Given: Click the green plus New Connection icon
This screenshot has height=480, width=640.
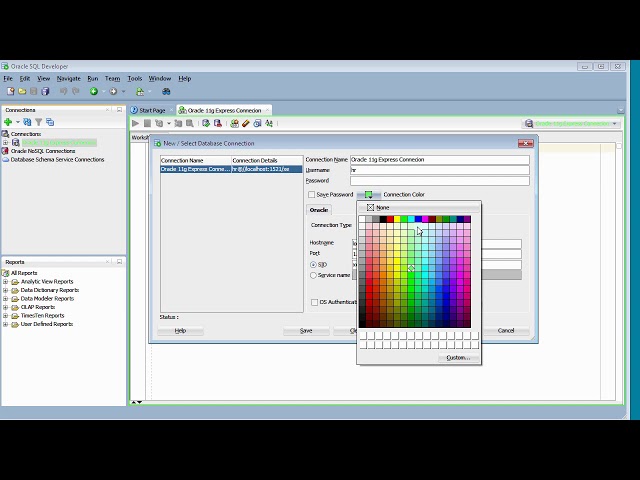Looking at the screenshot, I should click(8, 122).
